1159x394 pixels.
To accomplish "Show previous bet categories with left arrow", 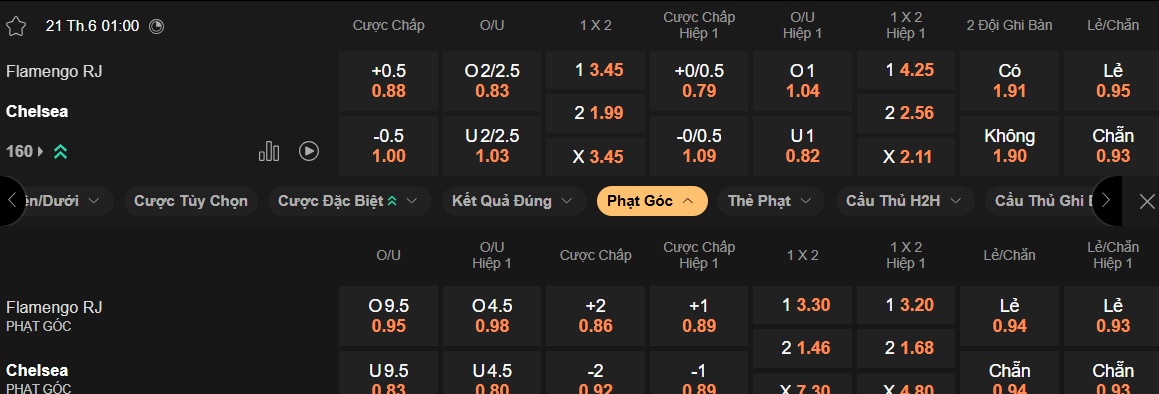I will tap(12, 200).
